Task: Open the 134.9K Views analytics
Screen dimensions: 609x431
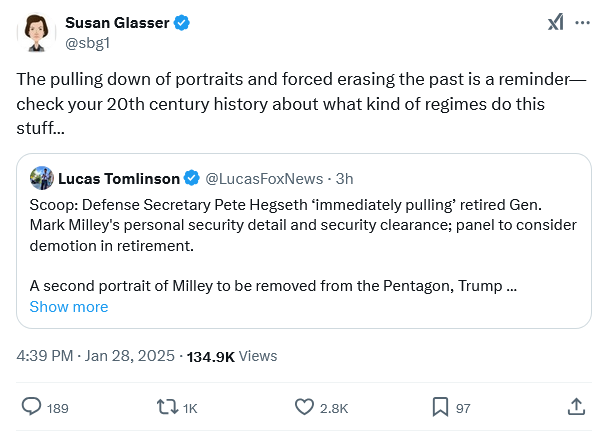Action: pyautogui.click(x=232, y=355)
